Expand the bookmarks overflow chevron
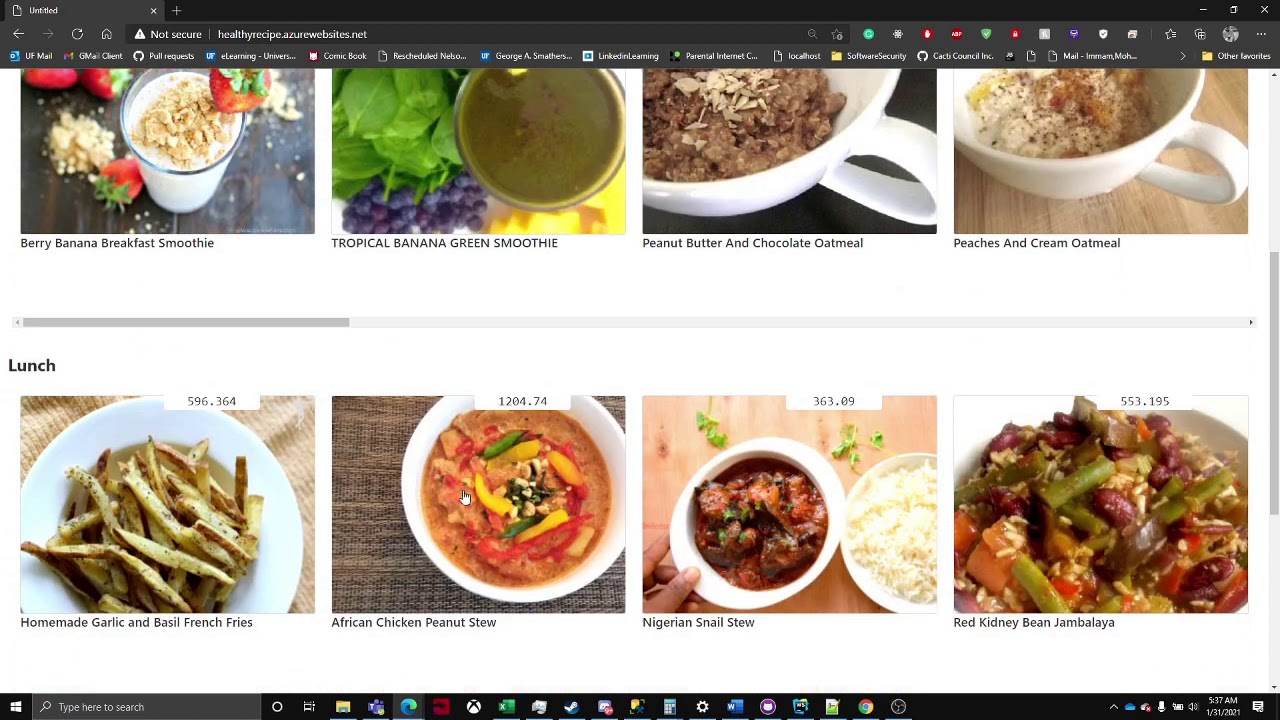This screenshot has height=720, width=1280. (1182, 56)
